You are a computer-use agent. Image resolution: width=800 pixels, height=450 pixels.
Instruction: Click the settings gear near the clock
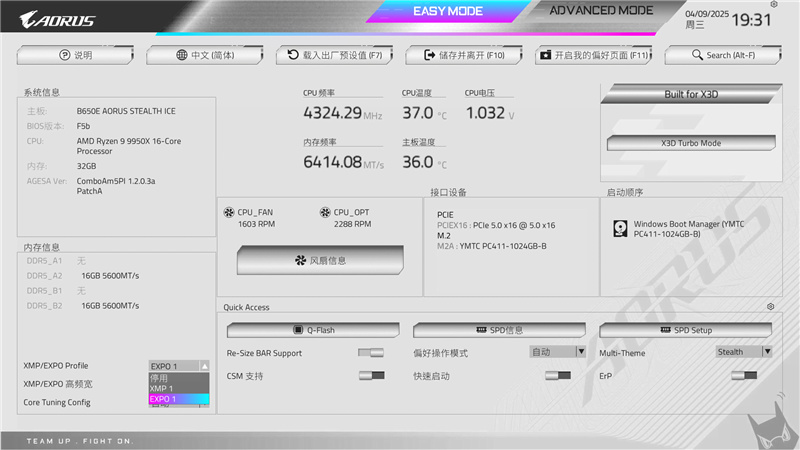(x=774, y=4)
